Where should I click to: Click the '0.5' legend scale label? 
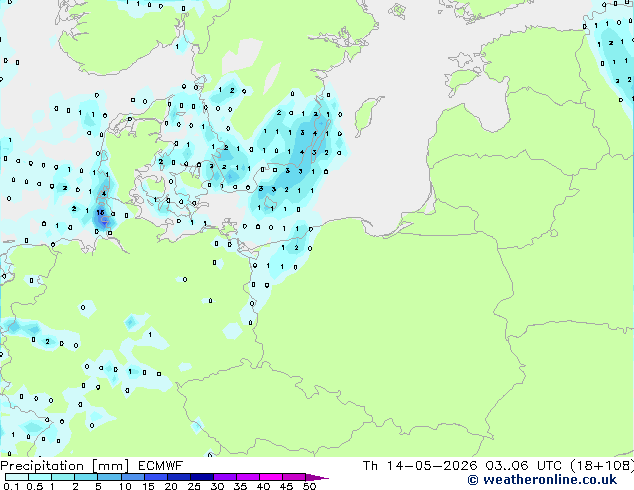(34, 486)
